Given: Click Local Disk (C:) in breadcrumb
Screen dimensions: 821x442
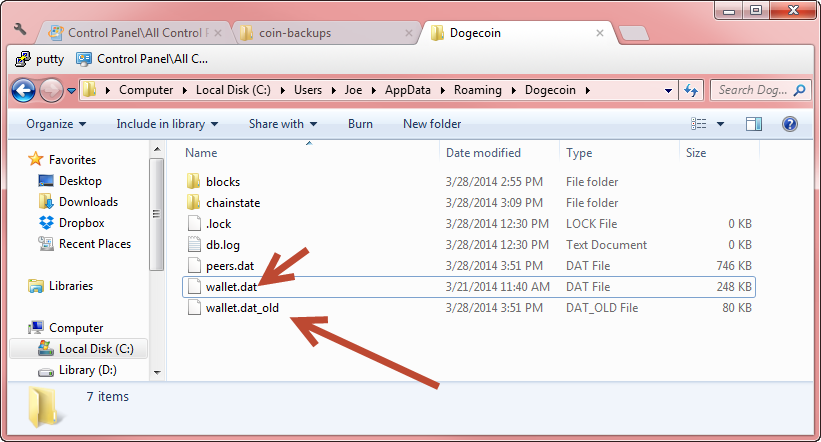Looking at the screenshot, I should (x=233, y=90).
